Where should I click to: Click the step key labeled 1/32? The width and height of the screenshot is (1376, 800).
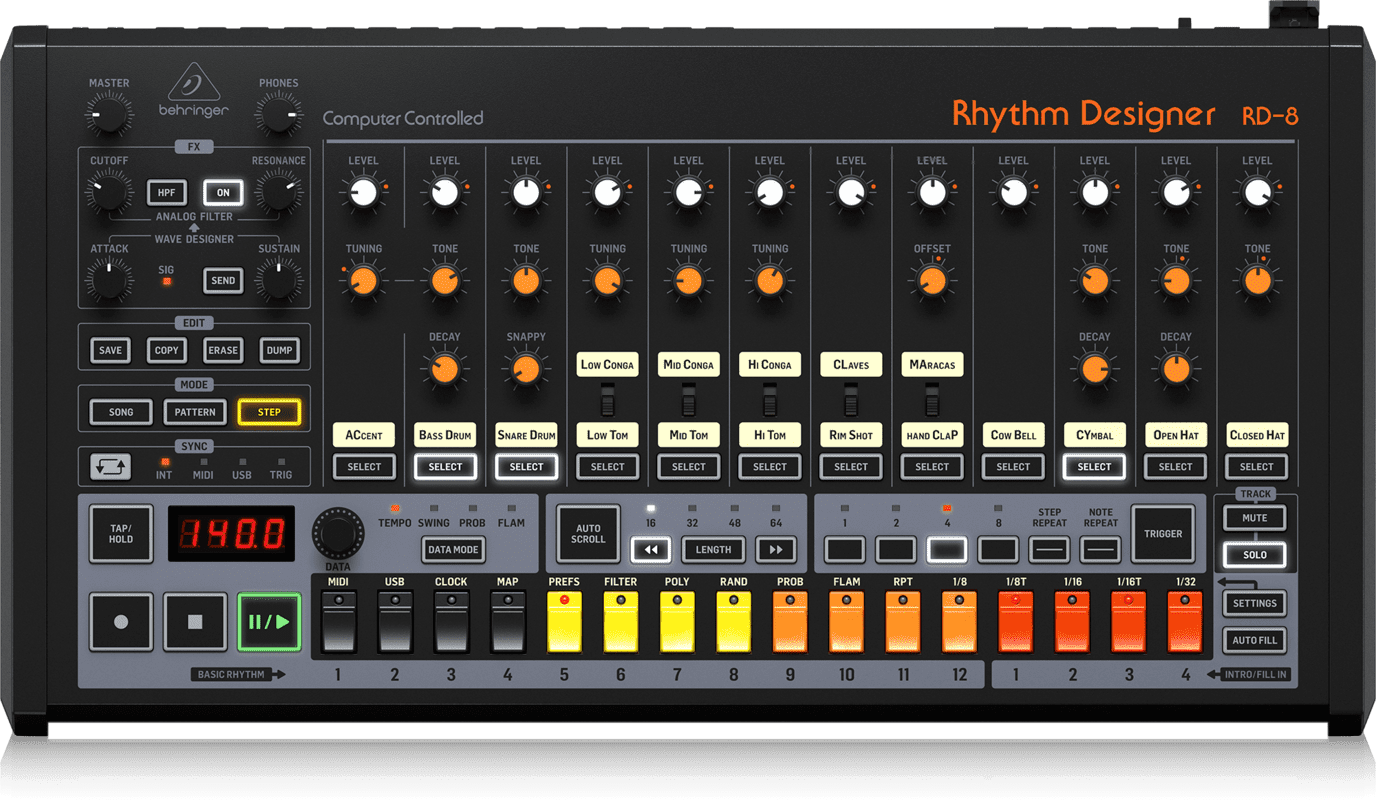(1185, 622)
